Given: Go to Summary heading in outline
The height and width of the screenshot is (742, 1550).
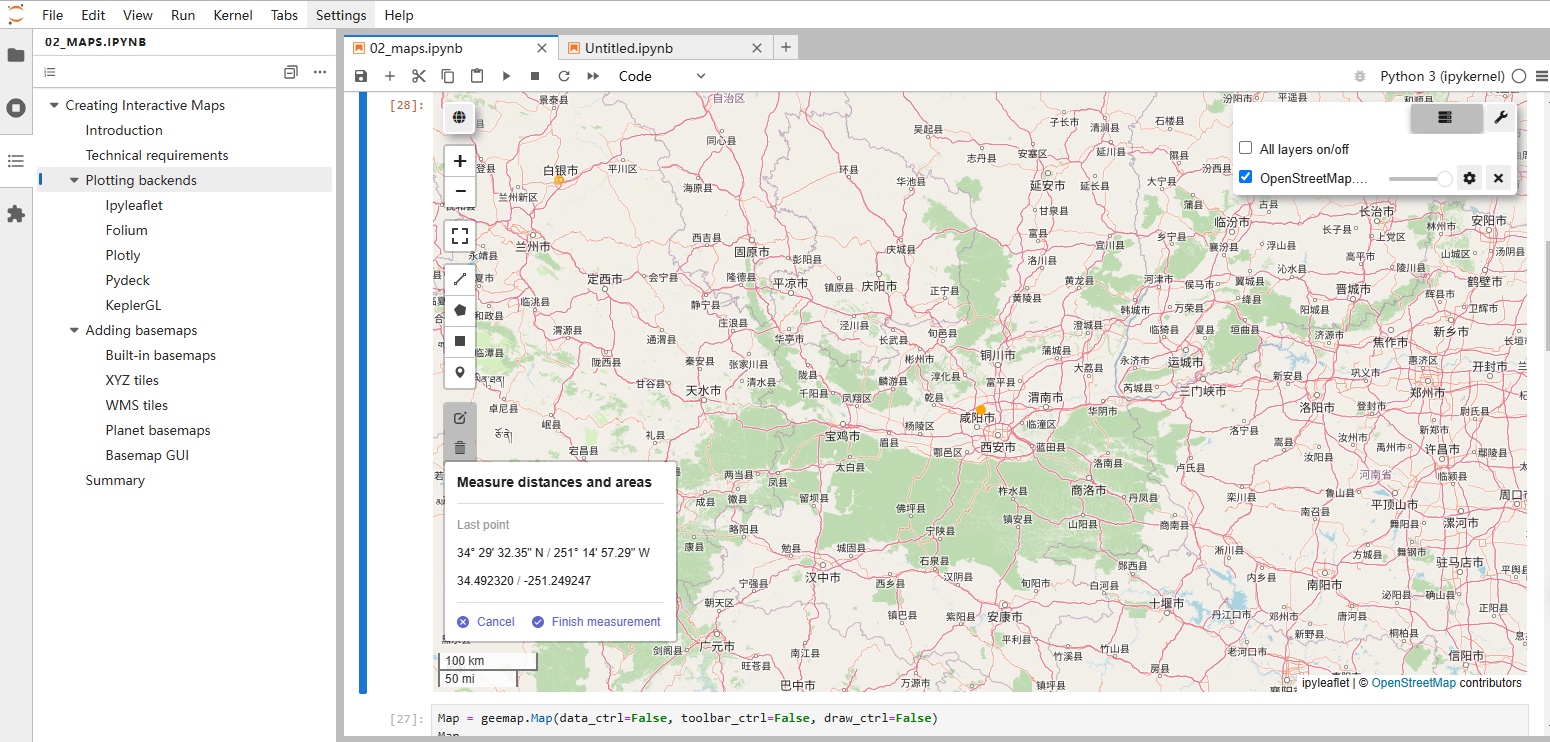Looking at the screenshot, I should click(115, 480).
